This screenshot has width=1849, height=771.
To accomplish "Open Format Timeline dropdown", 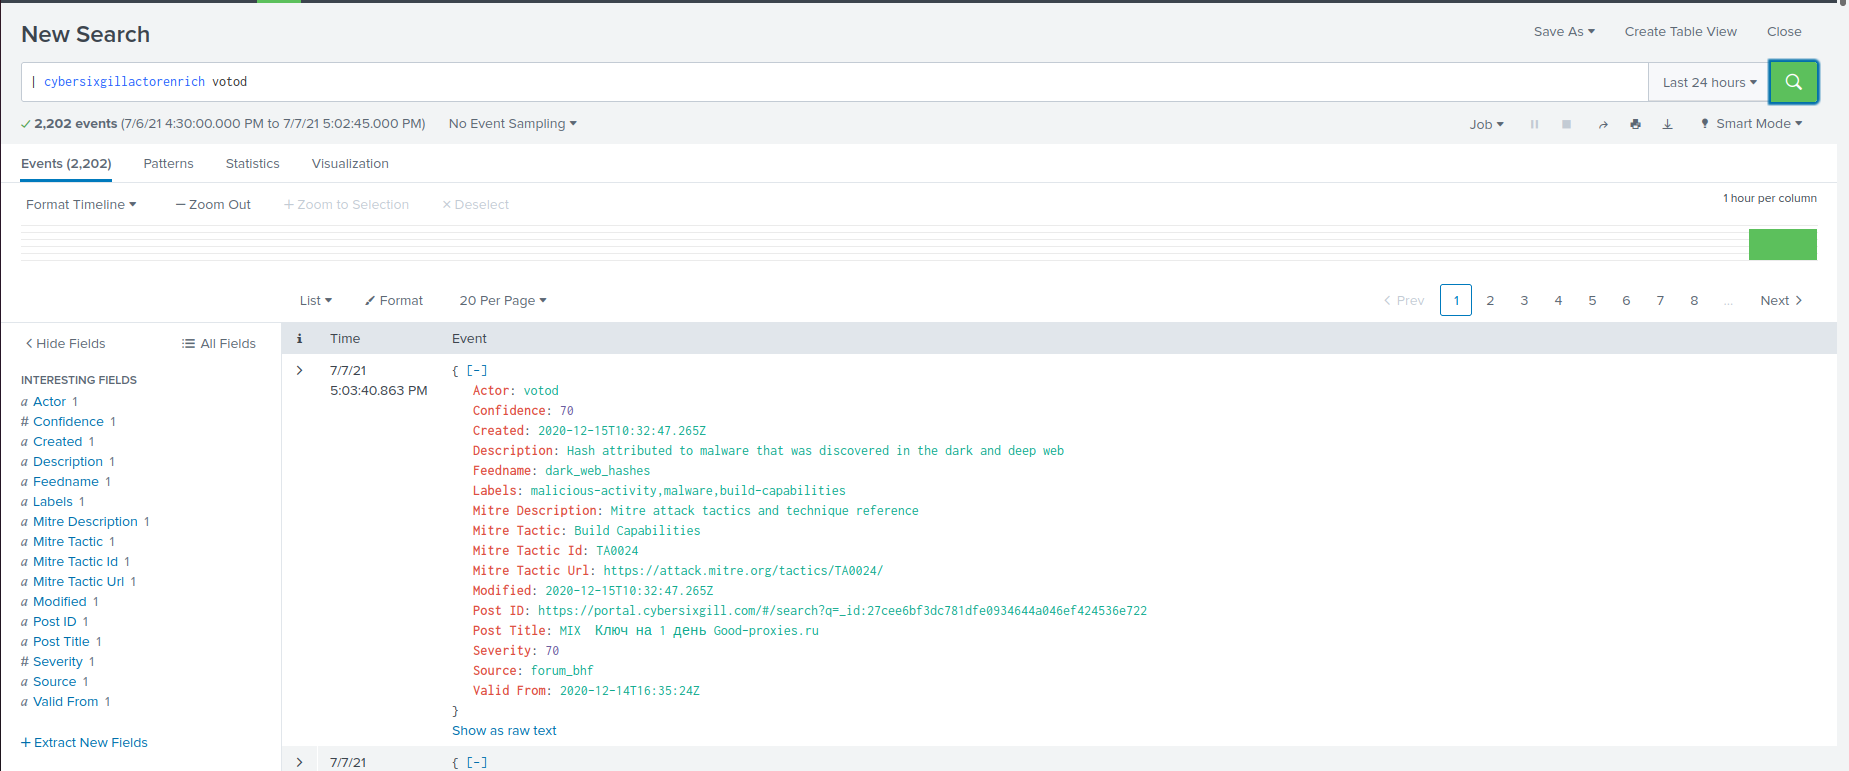I will (x=81, y=204).
